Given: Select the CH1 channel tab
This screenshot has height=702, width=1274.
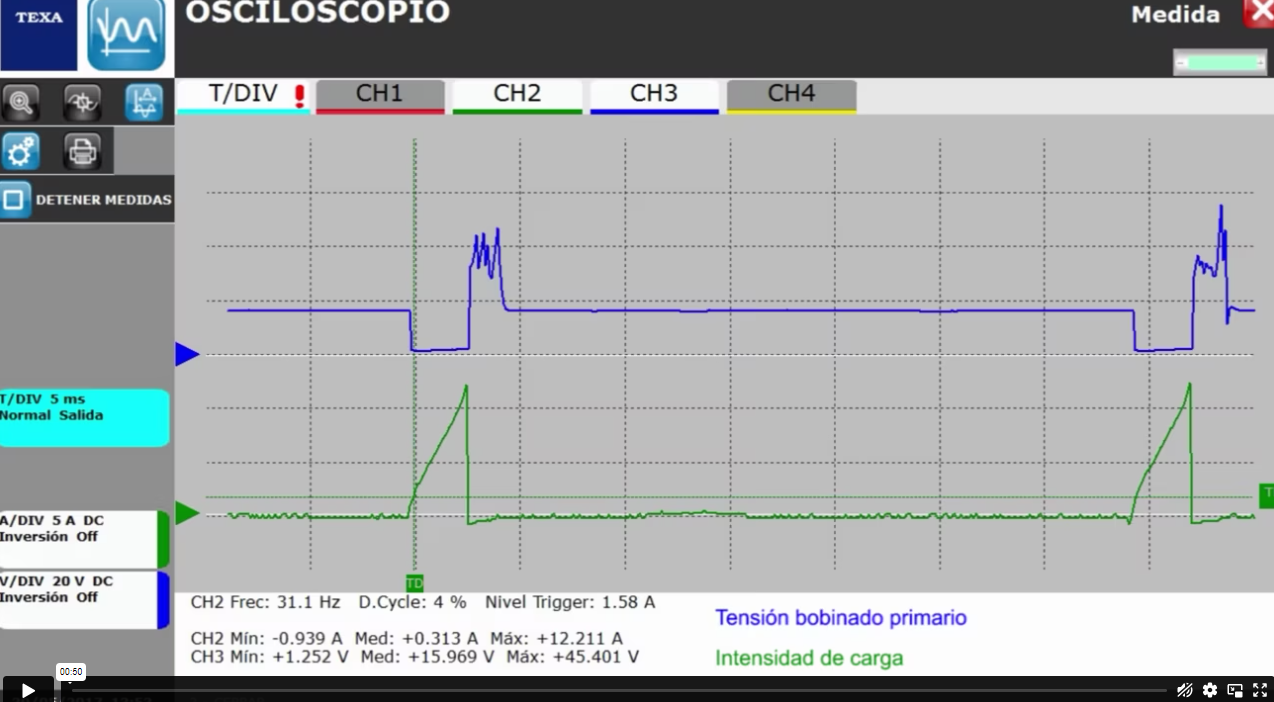Looking at the screenshot, I should pos(380,95).
